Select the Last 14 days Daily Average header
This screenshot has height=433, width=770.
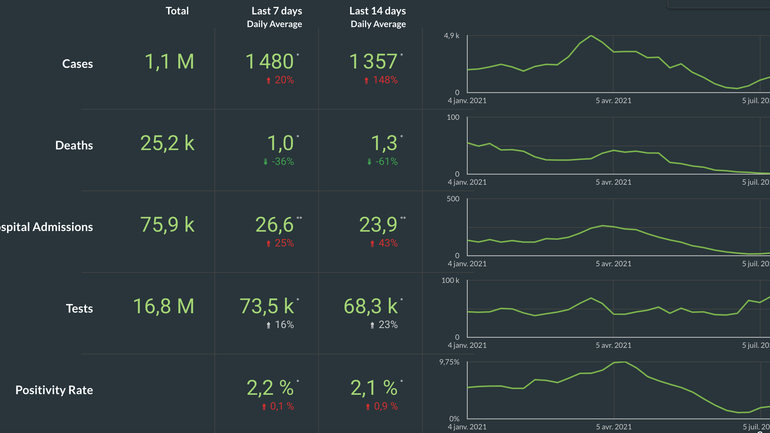(377, 17)
